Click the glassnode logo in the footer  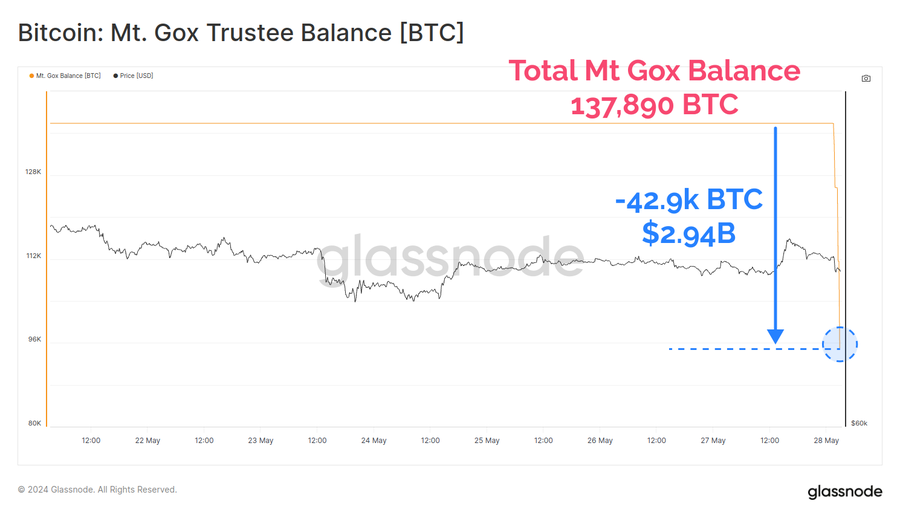tap(844, 491)
